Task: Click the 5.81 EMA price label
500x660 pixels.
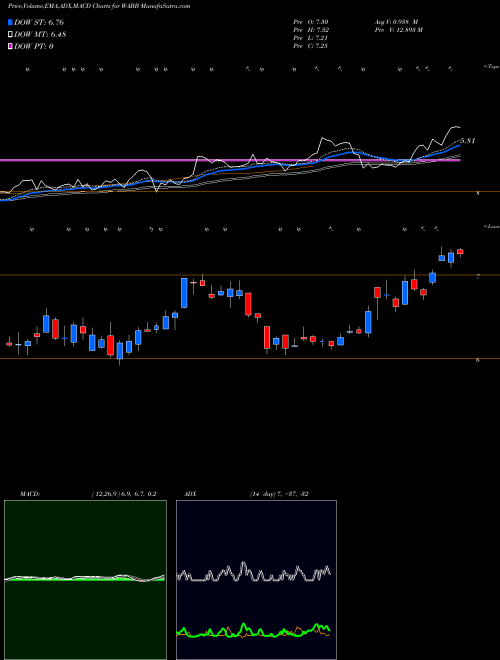Action: (468, 141)
